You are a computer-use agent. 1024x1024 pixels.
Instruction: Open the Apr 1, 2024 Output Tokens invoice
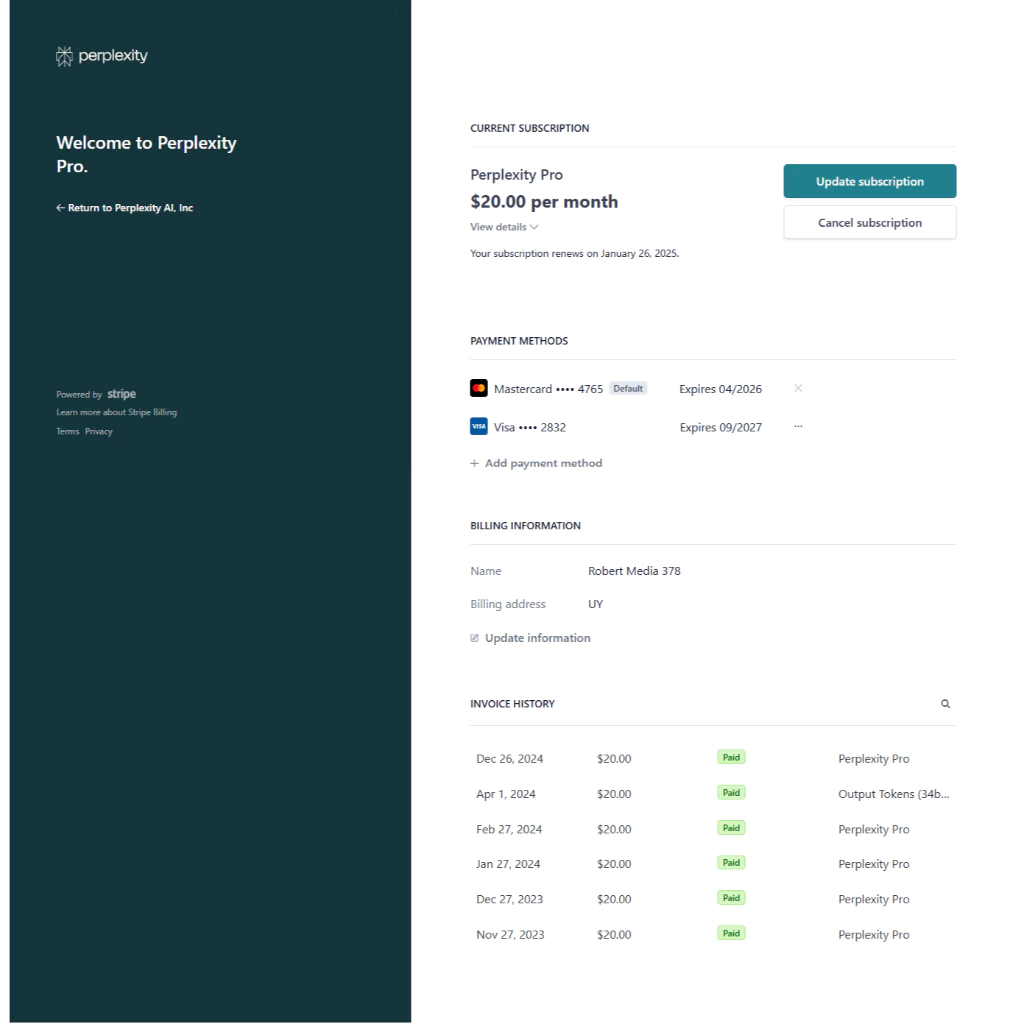click(x=893, y=794)
